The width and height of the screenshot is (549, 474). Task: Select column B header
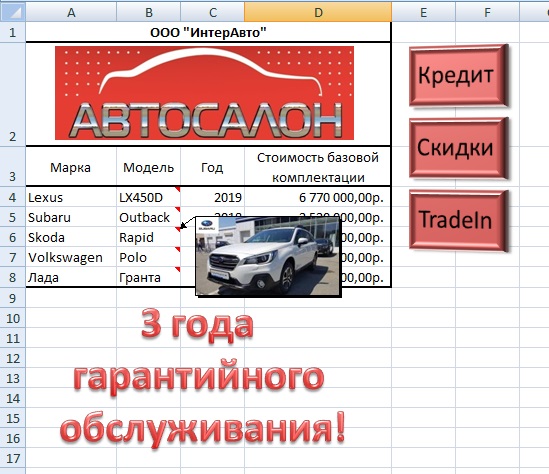pos(149,12)
